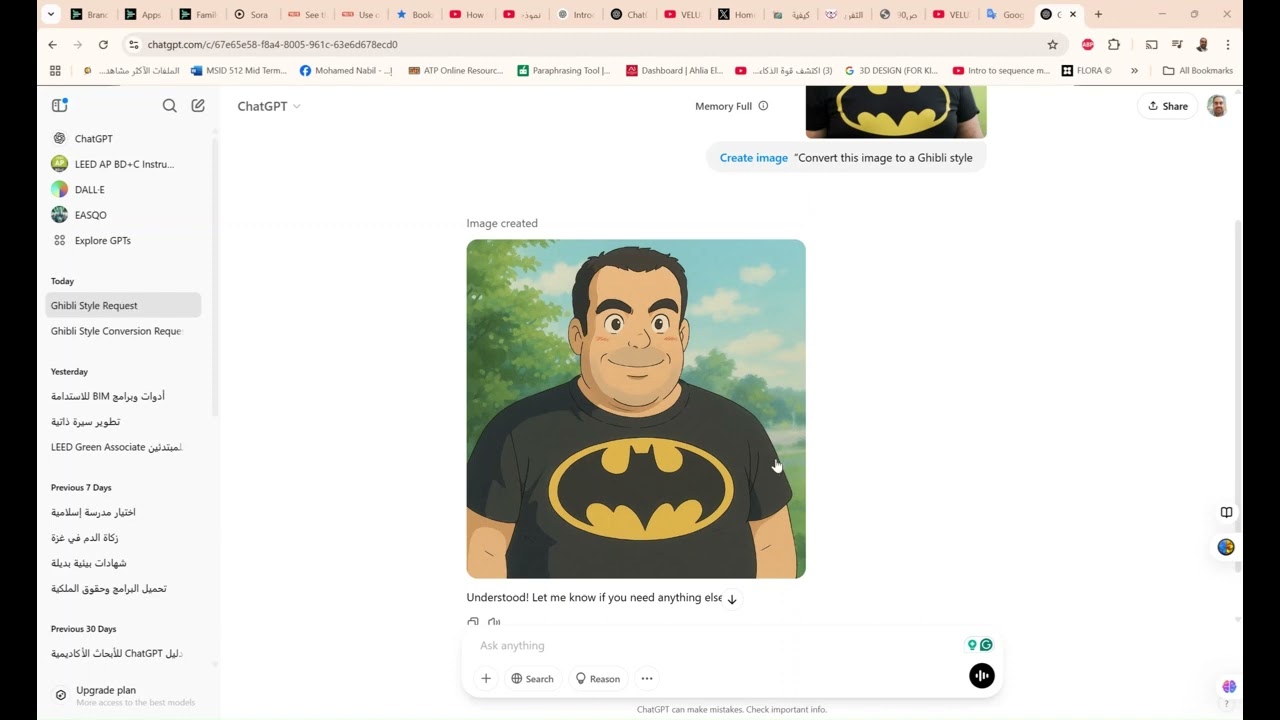The image size is (1280, 720).
Task: Start voice mode with the black waveform button
Action: [982, 676]
